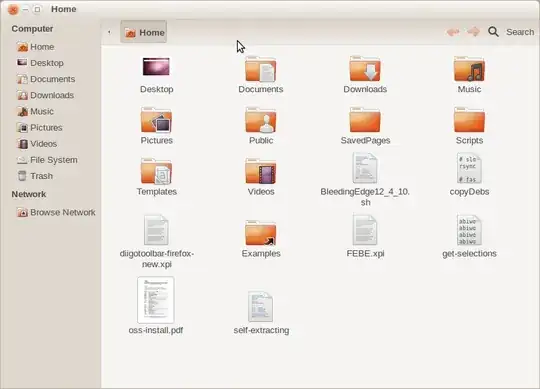Select the diigotoolbar-firefox-new.xpi file icon

pyautogui.click(x=156, y=230)
